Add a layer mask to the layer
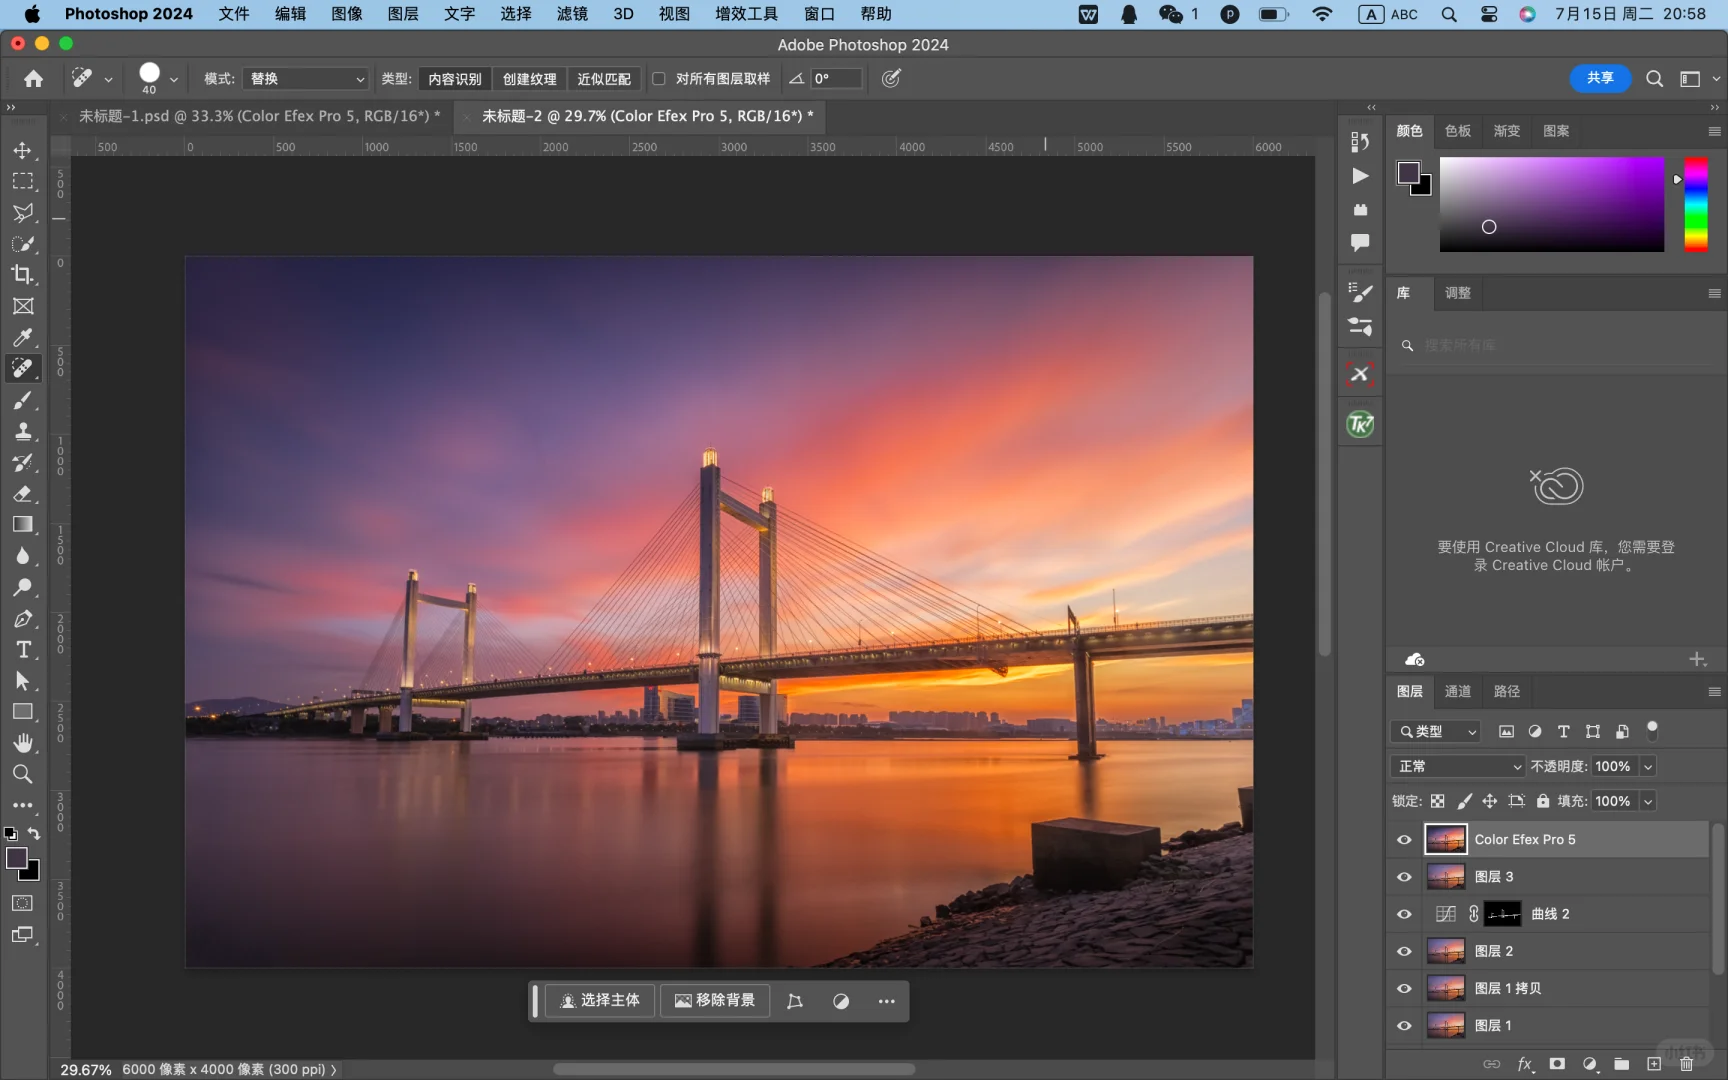This screenshot has width=1728, height=1080. click(x=1557, y=1064)
